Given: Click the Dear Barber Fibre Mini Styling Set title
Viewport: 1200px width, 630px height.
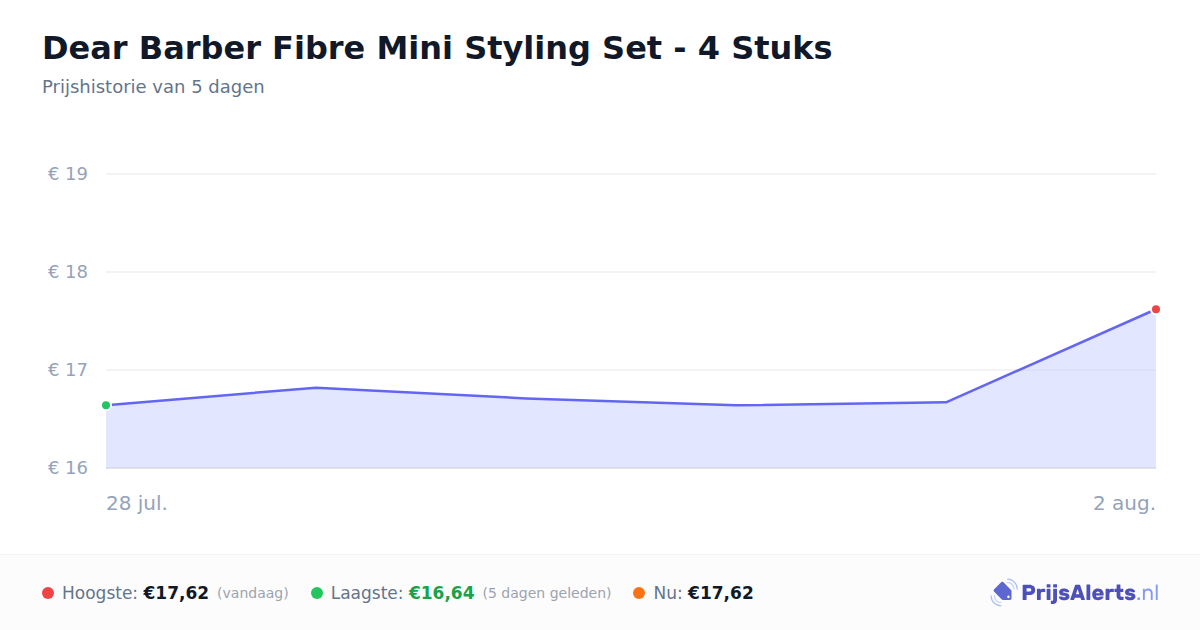Looking at the screenshot, I should 437,48.
